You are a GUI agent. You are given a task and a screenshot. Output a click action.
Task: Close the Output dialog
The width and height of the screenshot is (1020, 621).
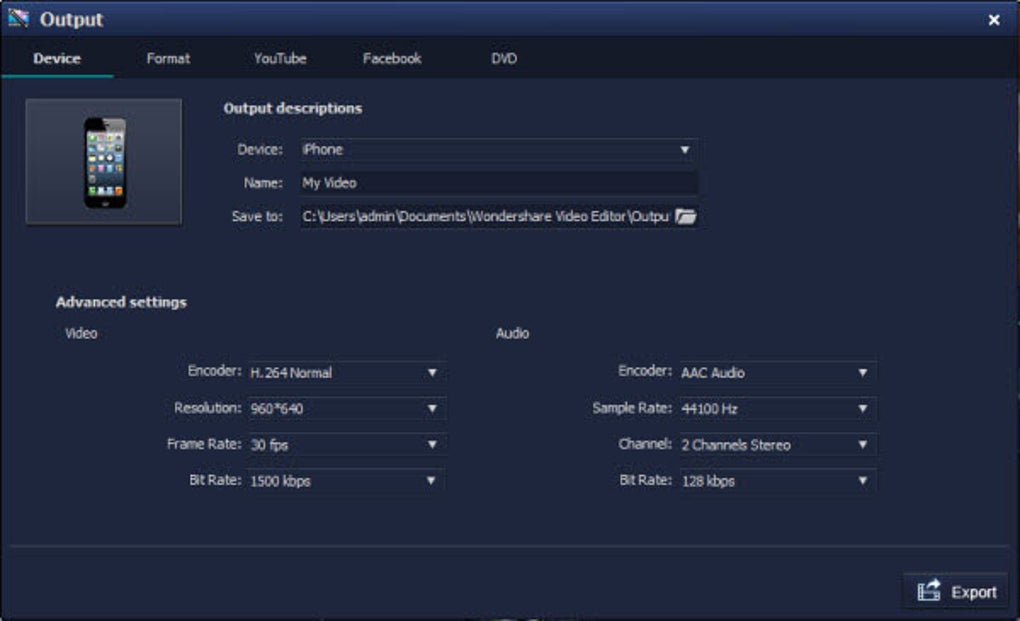[993, 20]
